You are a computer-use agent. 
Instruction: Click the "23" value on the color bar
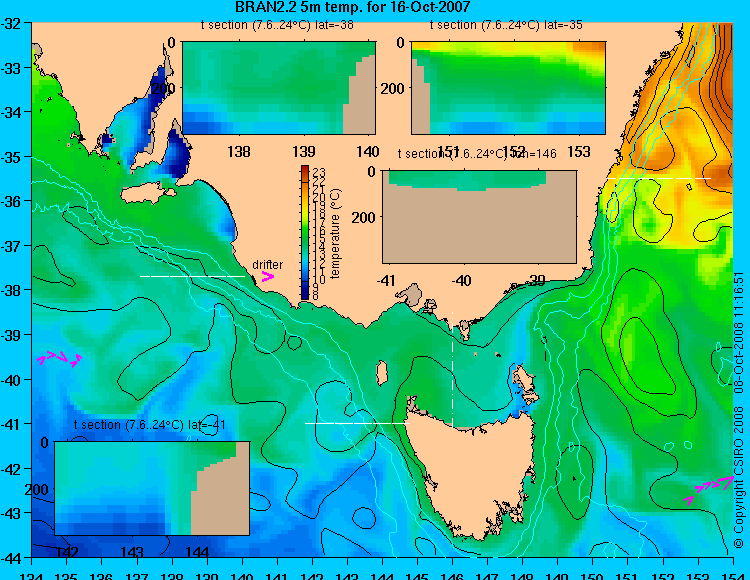[x=319, y=173]
